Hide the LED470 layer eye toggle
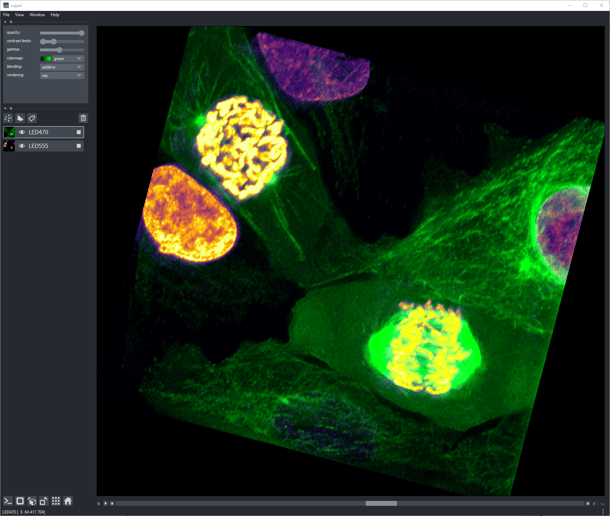 [22, 132]
